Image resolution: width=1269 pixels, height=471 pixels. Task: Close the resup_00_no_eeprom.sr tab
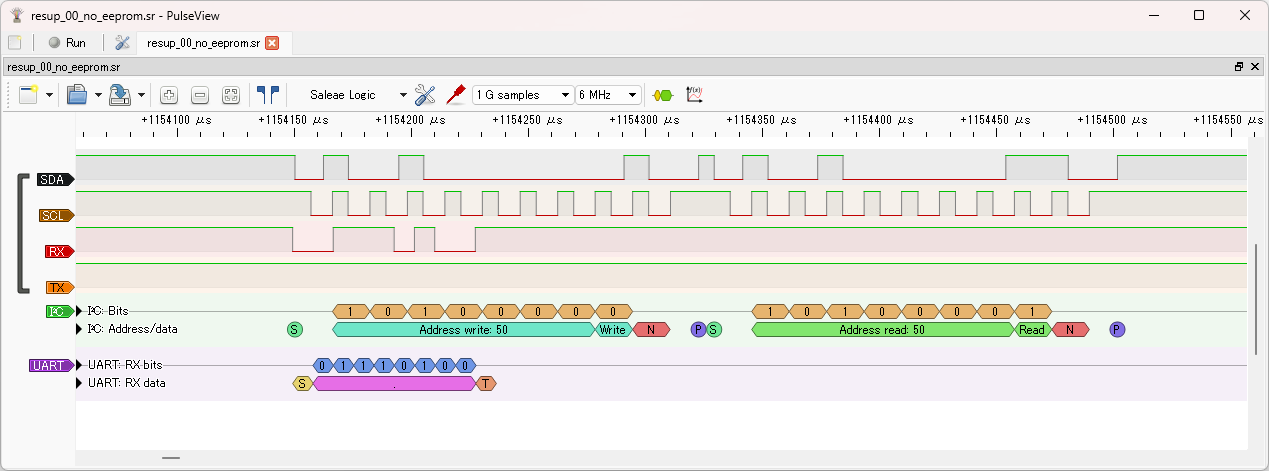pos(272,43)
